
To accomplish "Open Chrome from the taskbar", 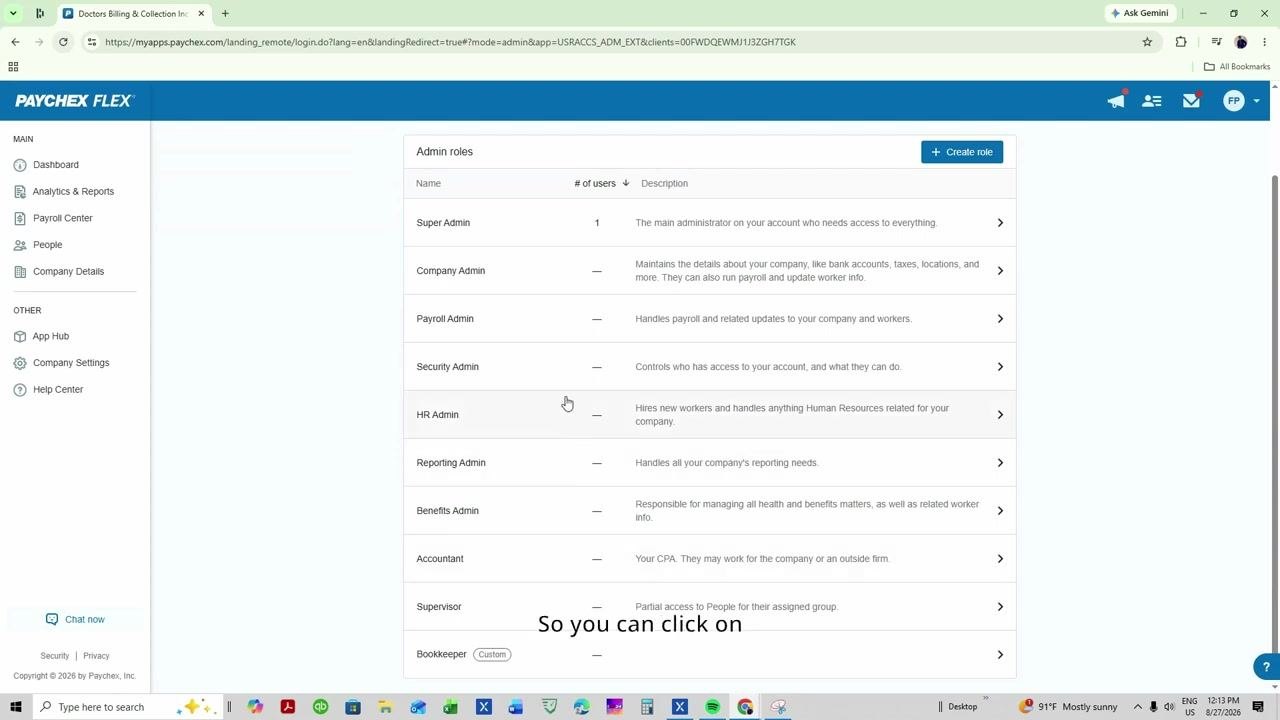I will point(745,707).
